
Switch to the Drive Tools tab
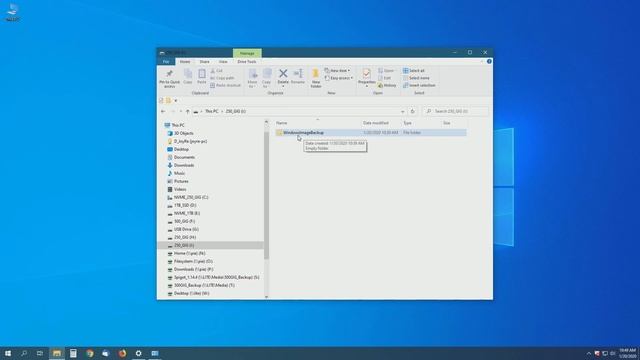pyautogui.click(x=247, y=62)
